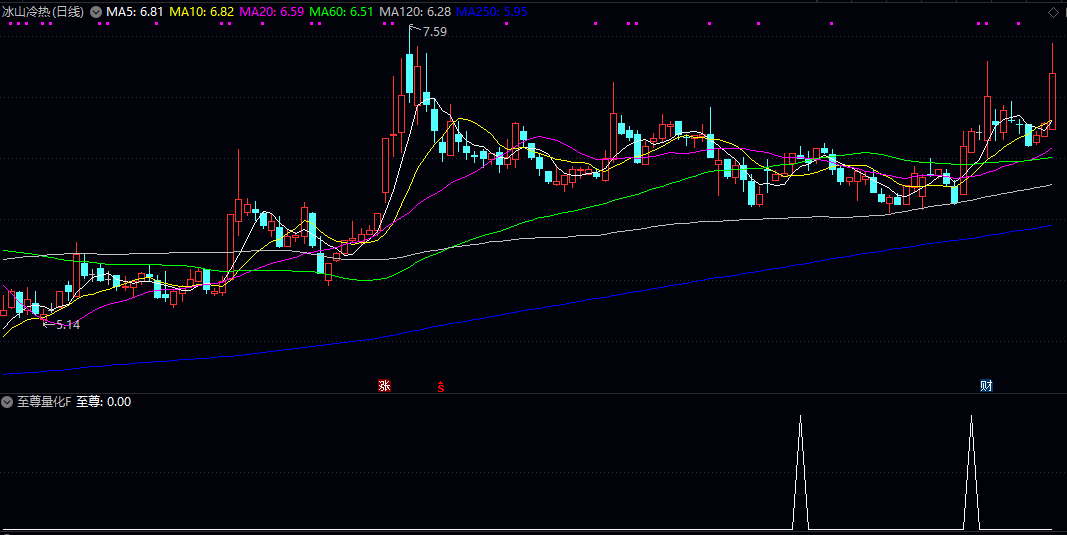Click the magenta MA20: 6.59 label
Viewport: 1067px width, 535px height.
272,12
